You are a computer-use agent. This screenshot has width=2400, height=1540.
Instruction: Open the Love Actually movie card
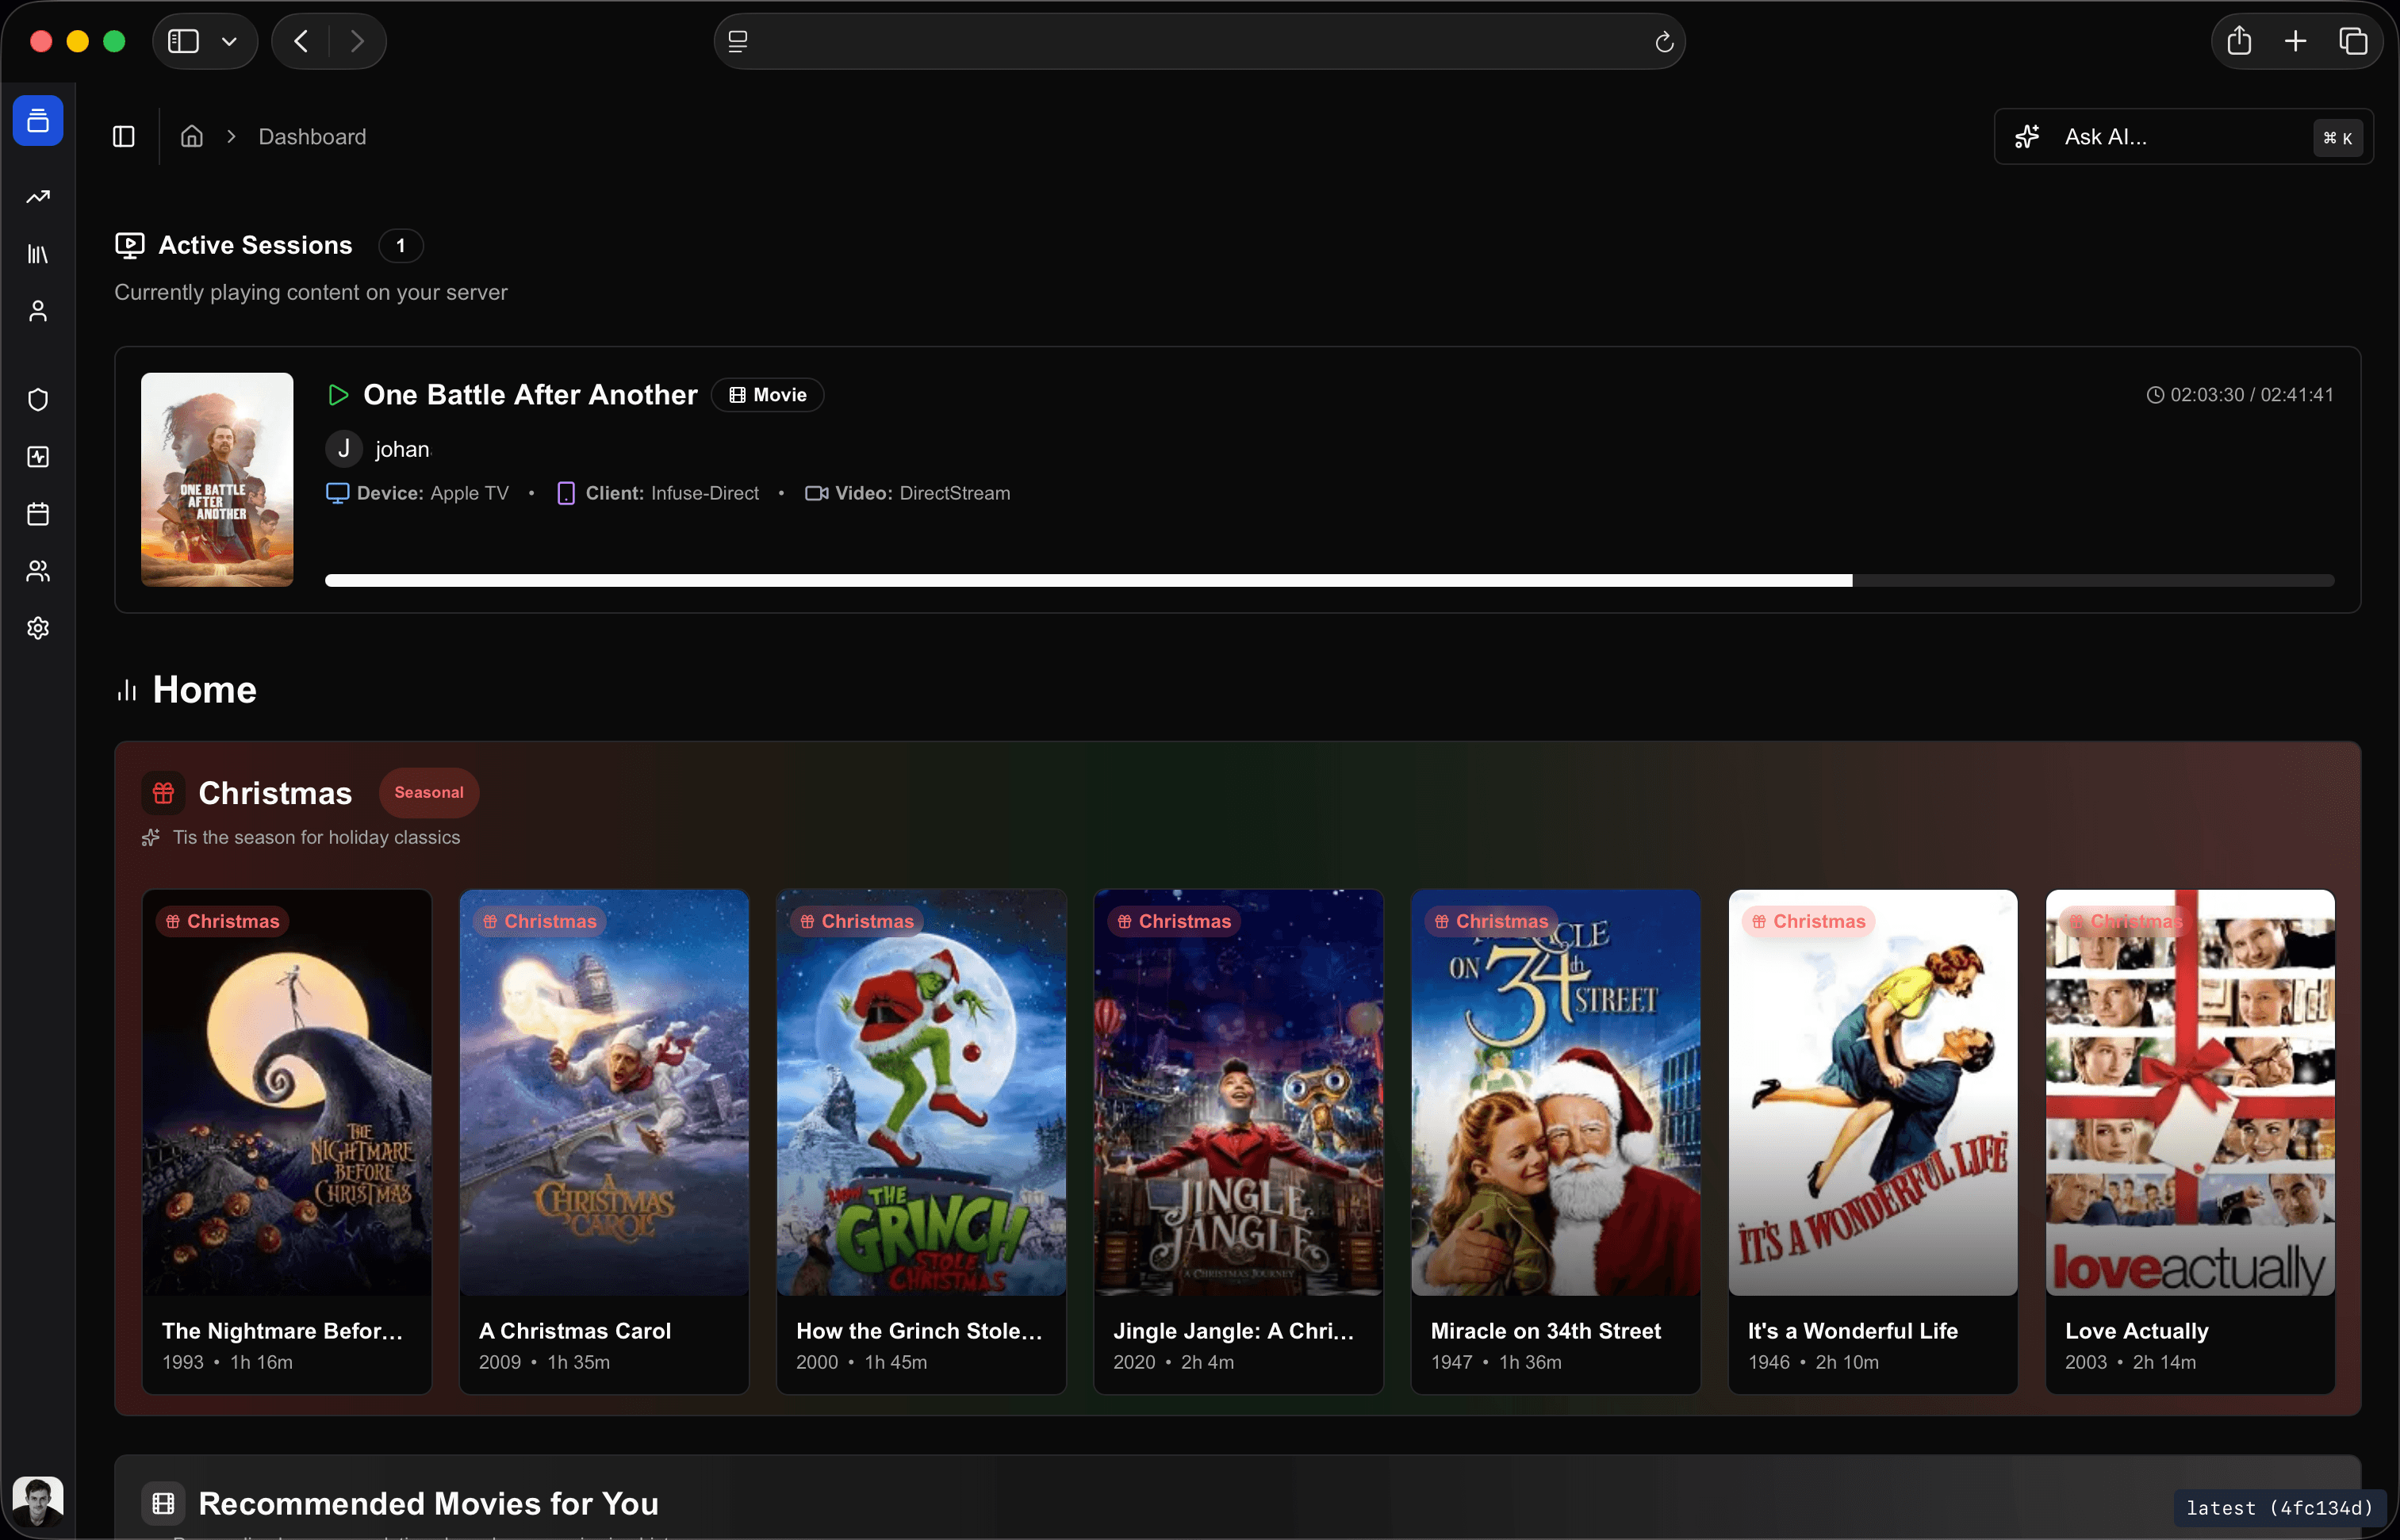(2190, 1141)
